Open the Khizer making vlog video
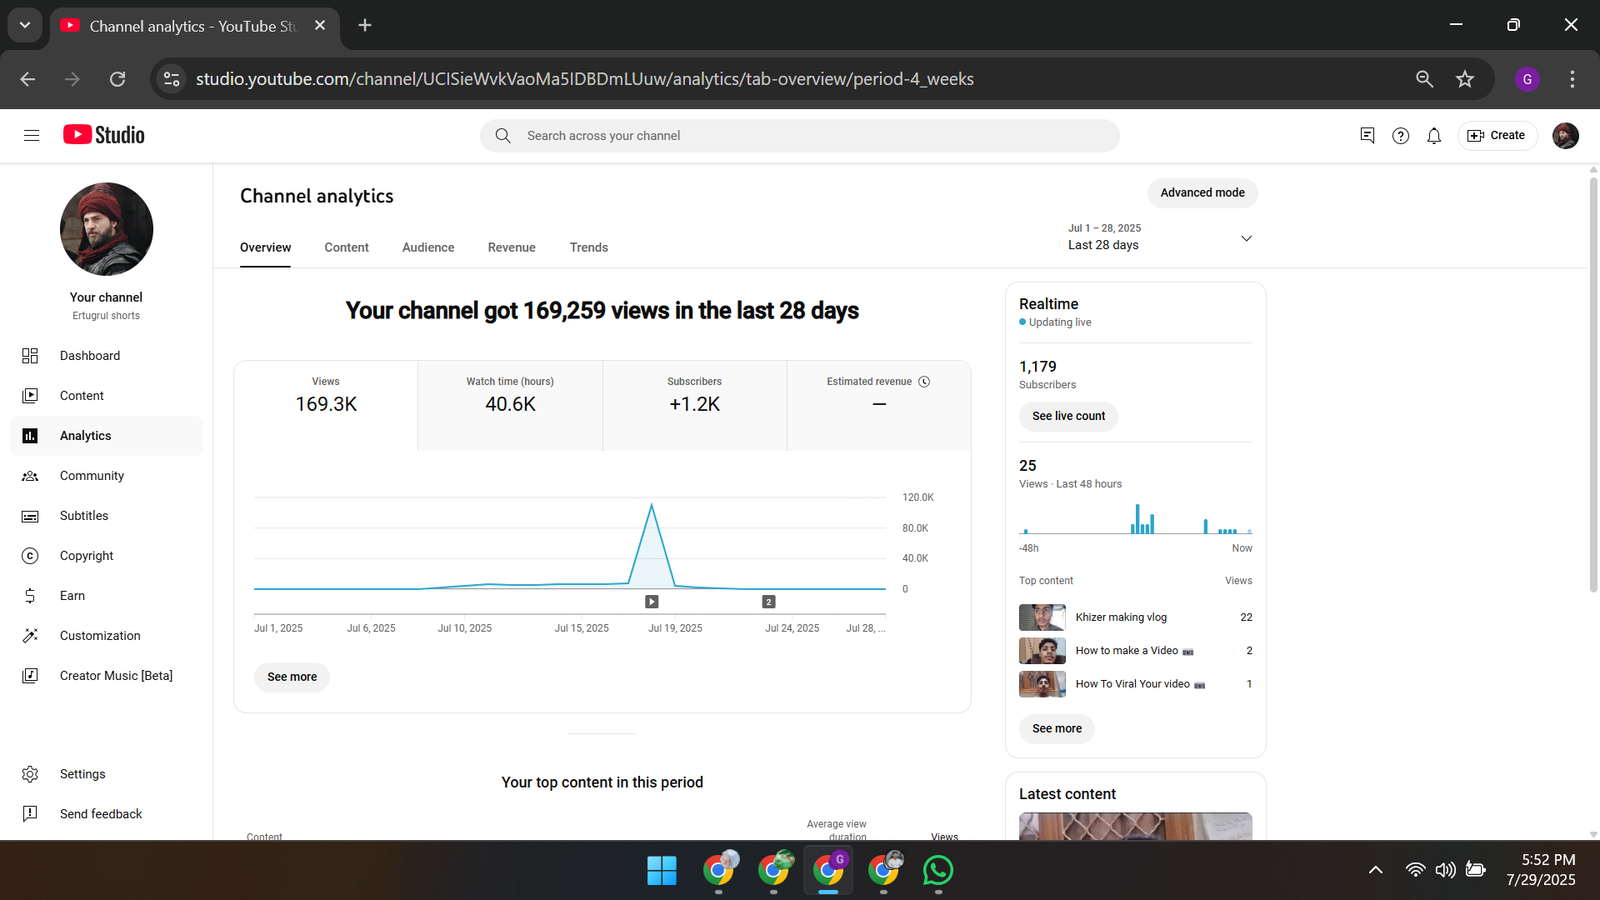Screen dimensions: 1600x900 point(1121,617)
